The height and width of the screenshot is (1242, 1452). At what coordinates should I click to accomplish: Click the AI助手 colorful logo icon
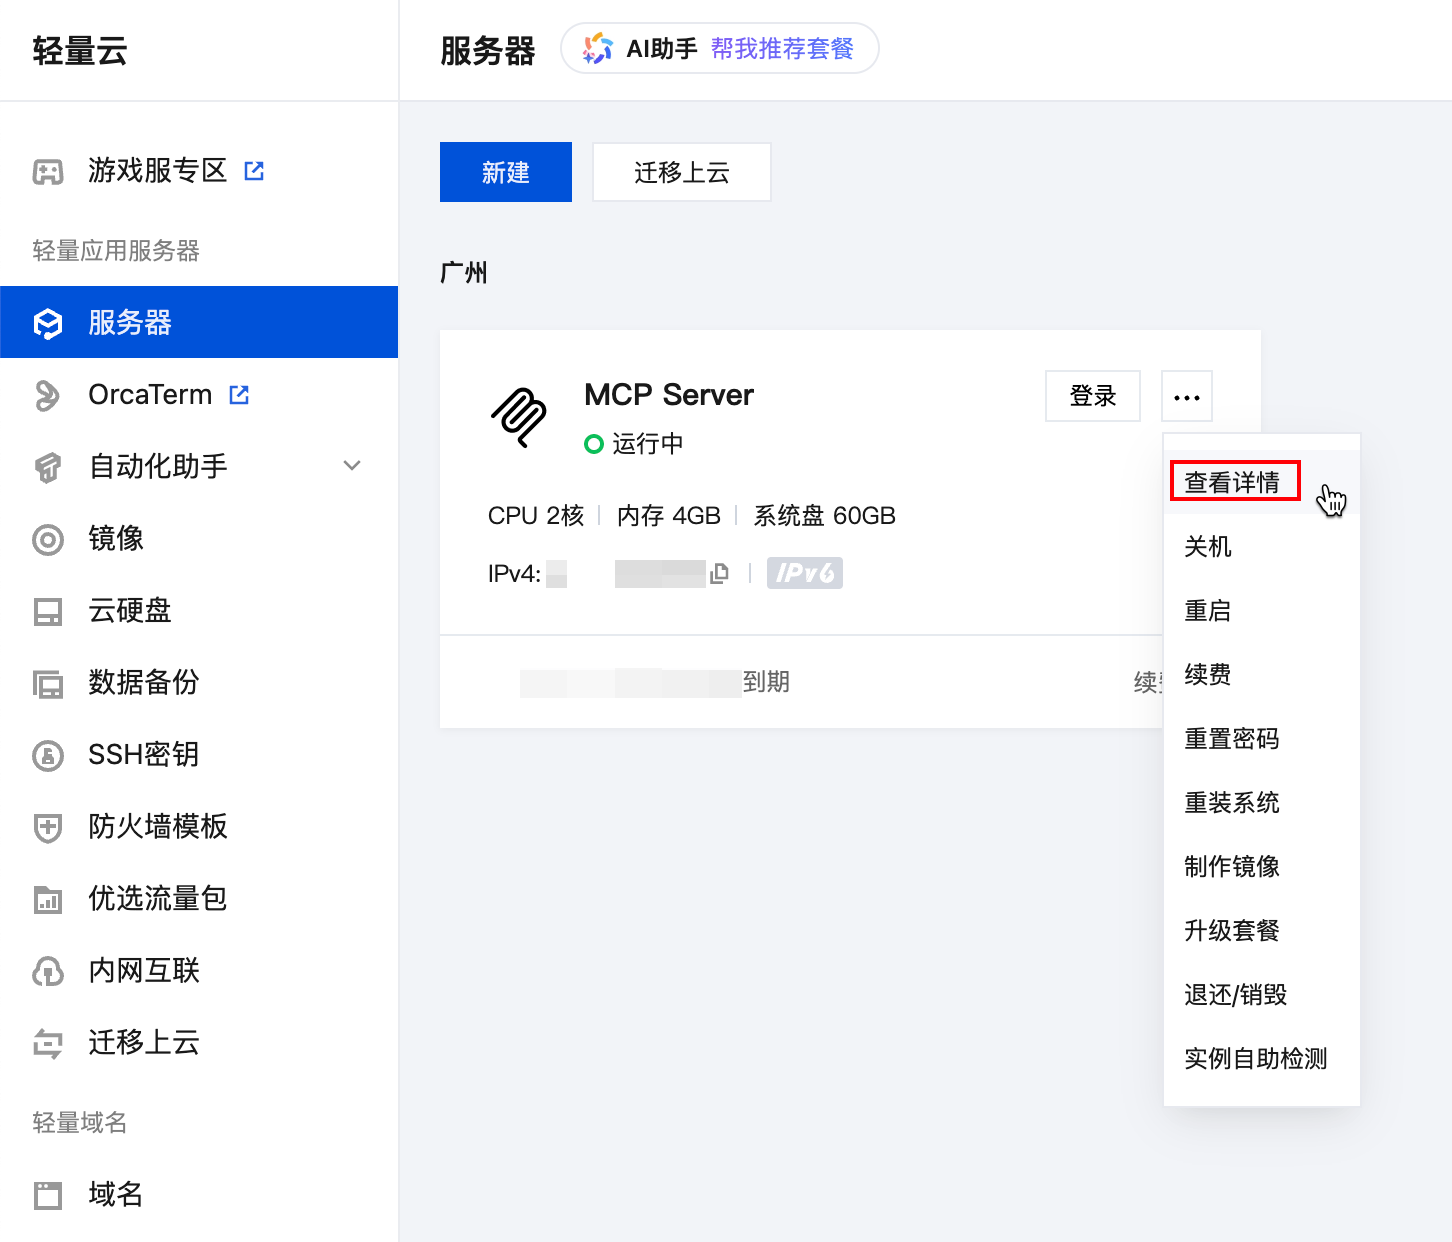click(598, 48)
